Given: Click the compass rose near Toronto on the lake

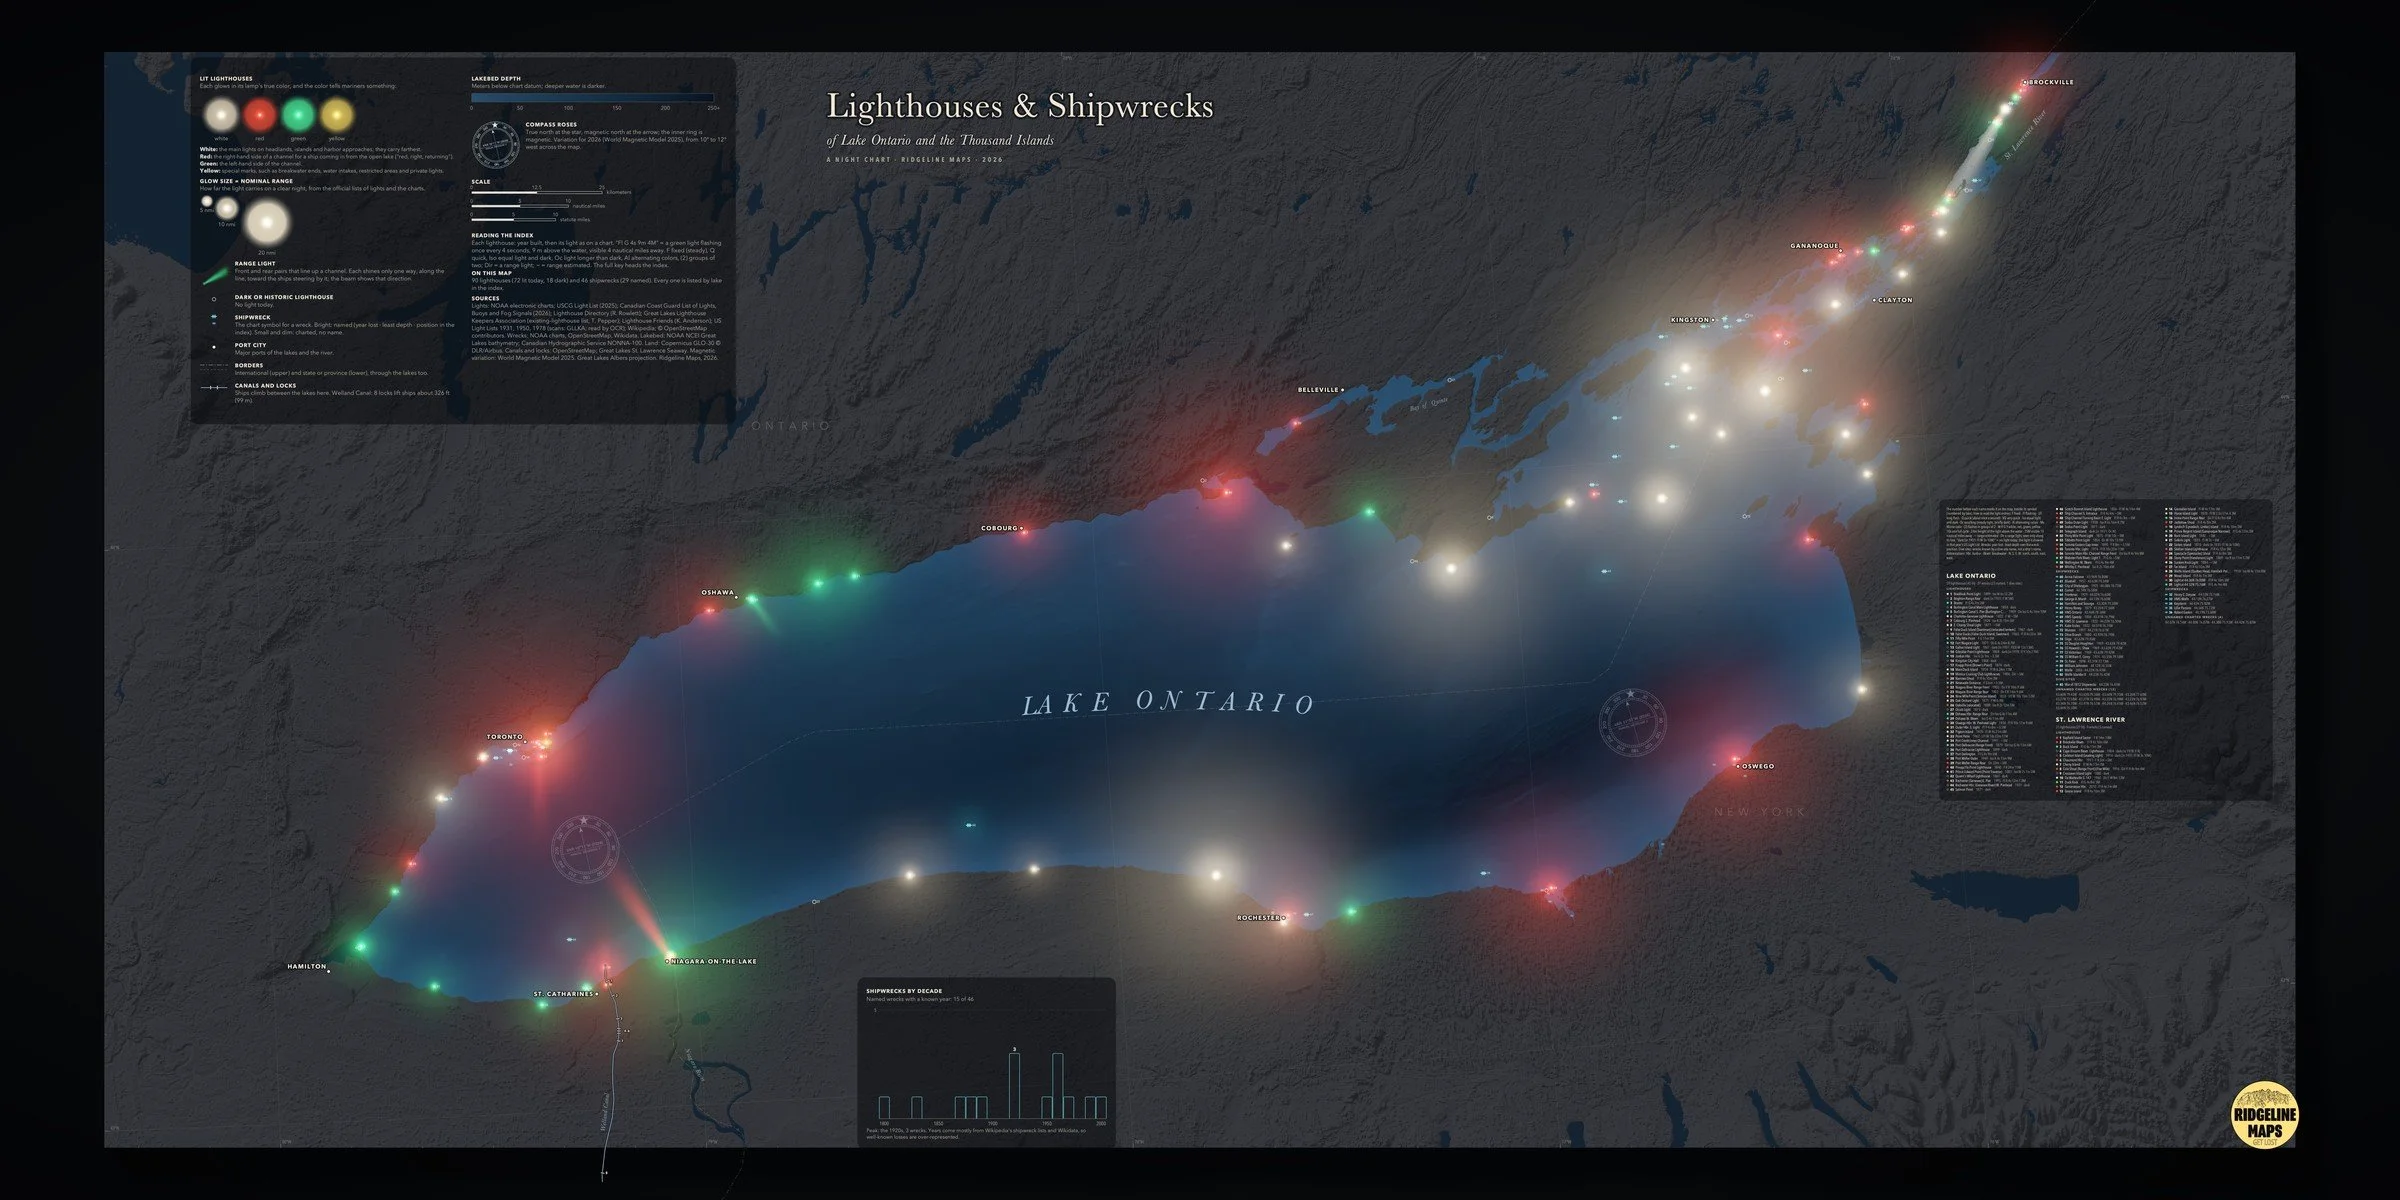Looking at the screenshot, I should (586, 850).
